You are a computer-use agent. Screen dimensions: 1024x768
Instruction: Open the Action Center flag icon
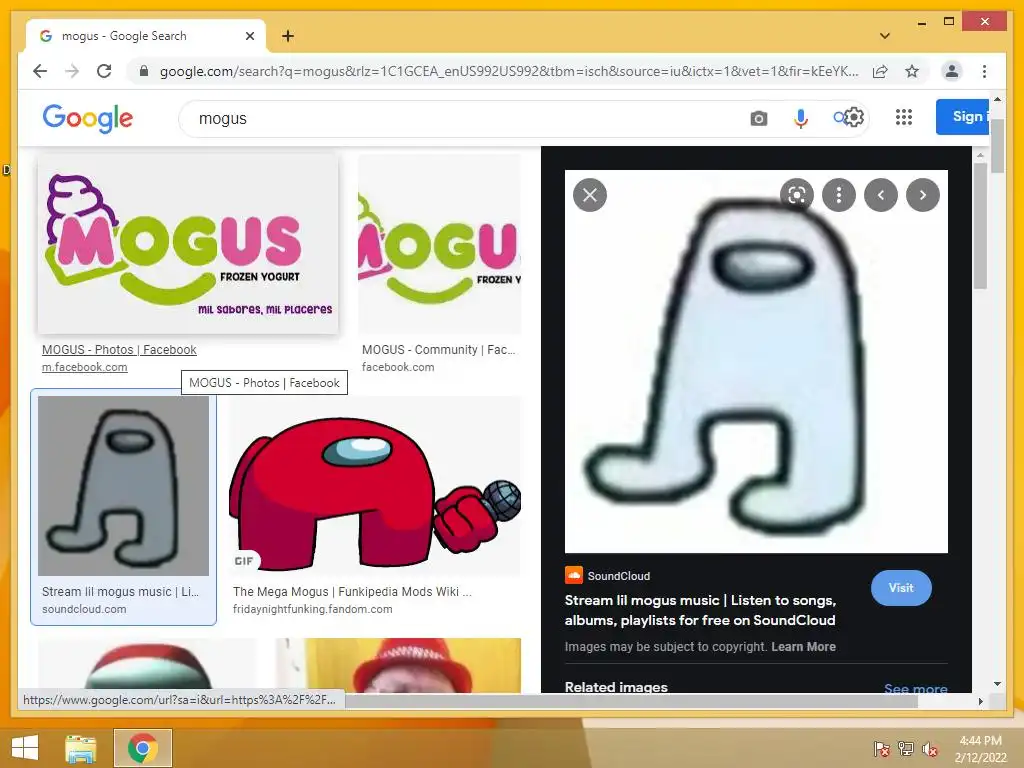coord(882,749)
